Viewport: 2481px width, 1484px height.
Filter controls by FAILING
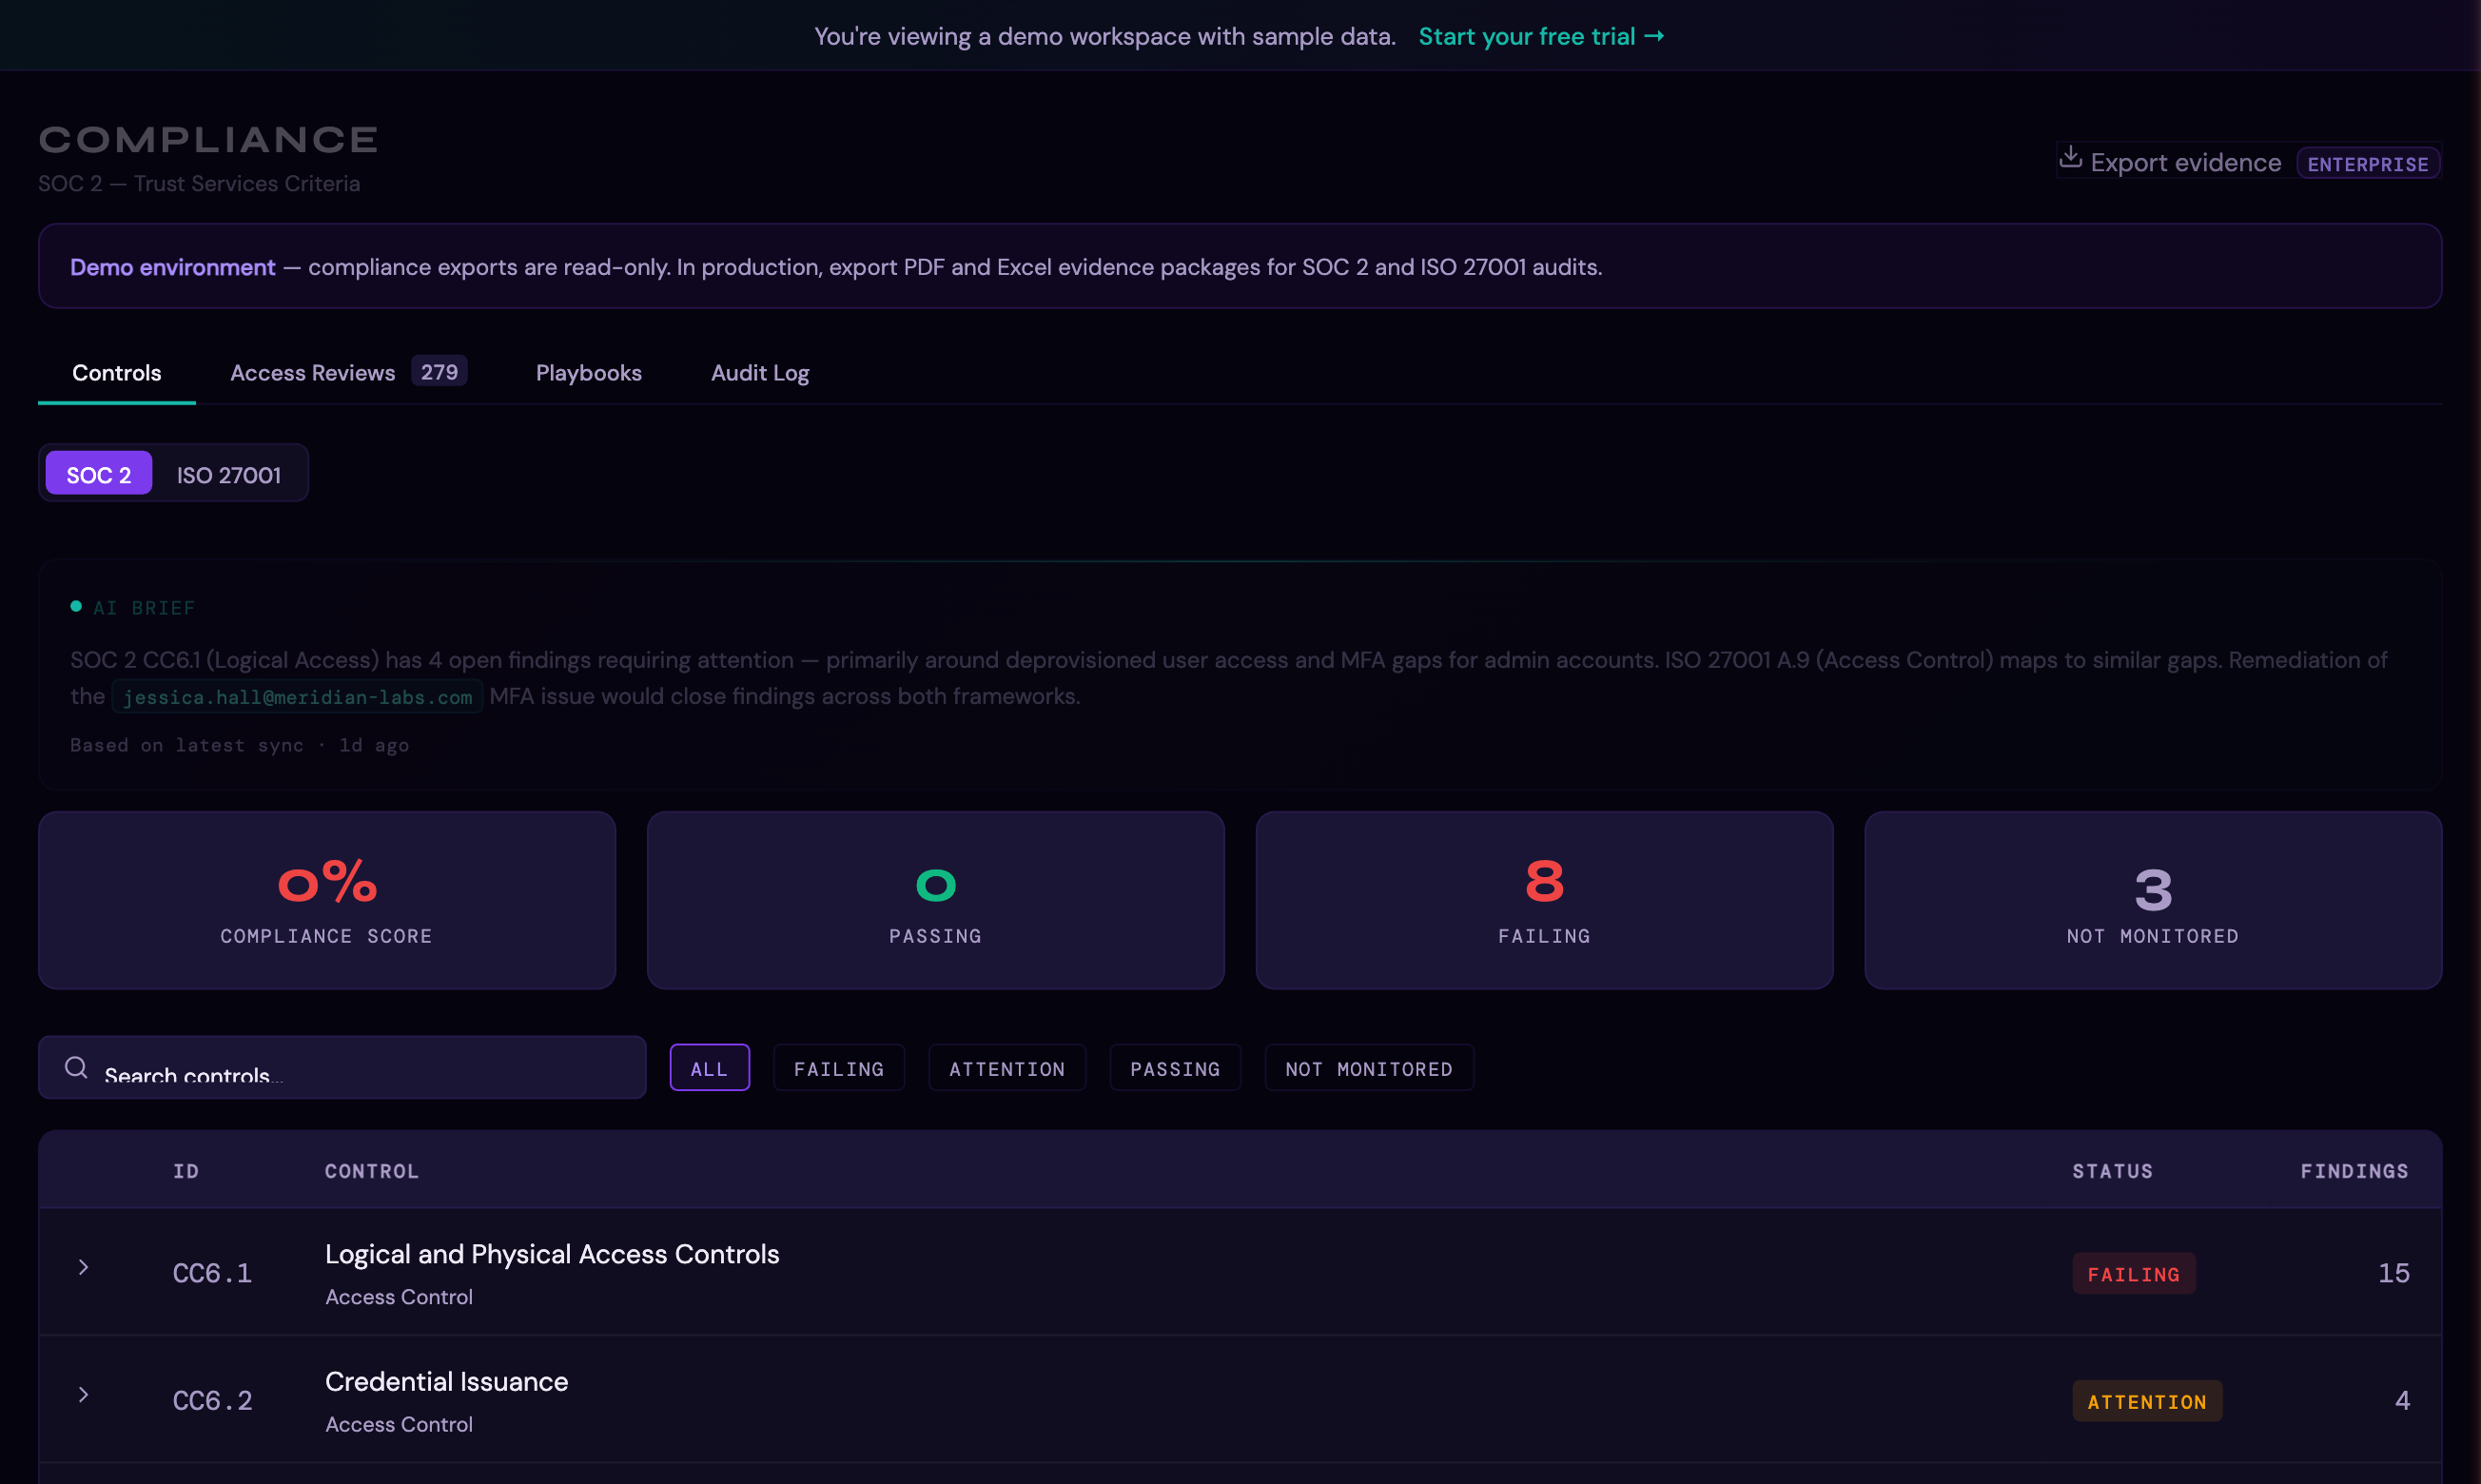(839, 1068)
